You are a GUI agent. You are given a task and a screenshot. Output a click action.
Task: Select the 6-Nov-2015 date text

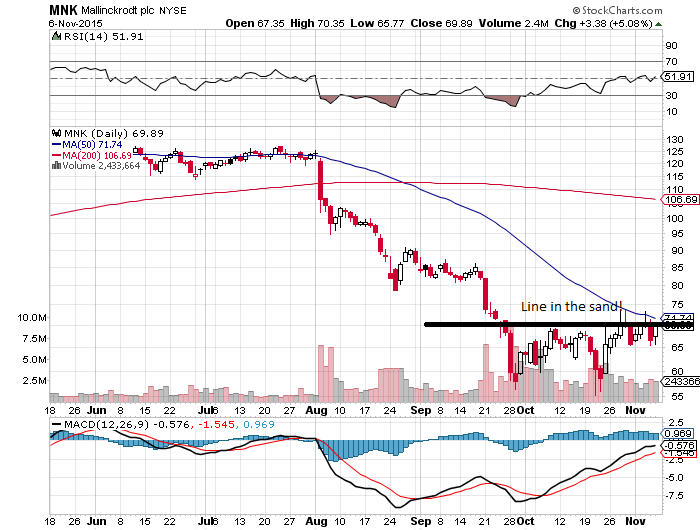point(75,24)
